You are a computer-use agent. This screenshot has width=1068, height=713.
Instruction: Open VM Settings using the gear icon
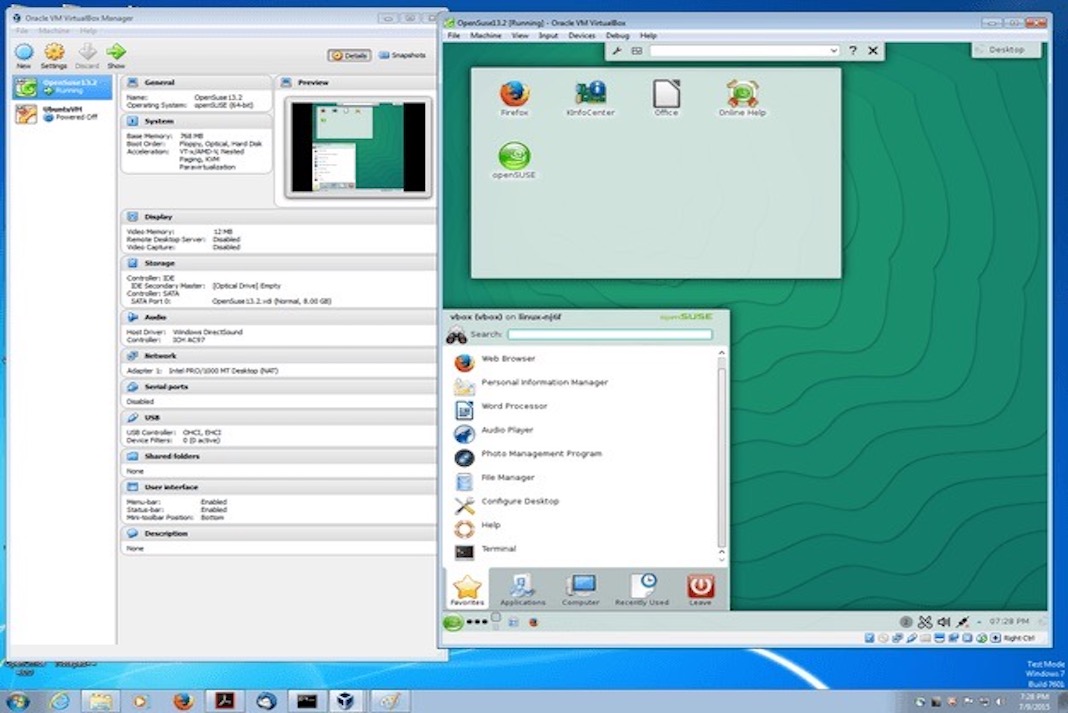coord(54,50)
